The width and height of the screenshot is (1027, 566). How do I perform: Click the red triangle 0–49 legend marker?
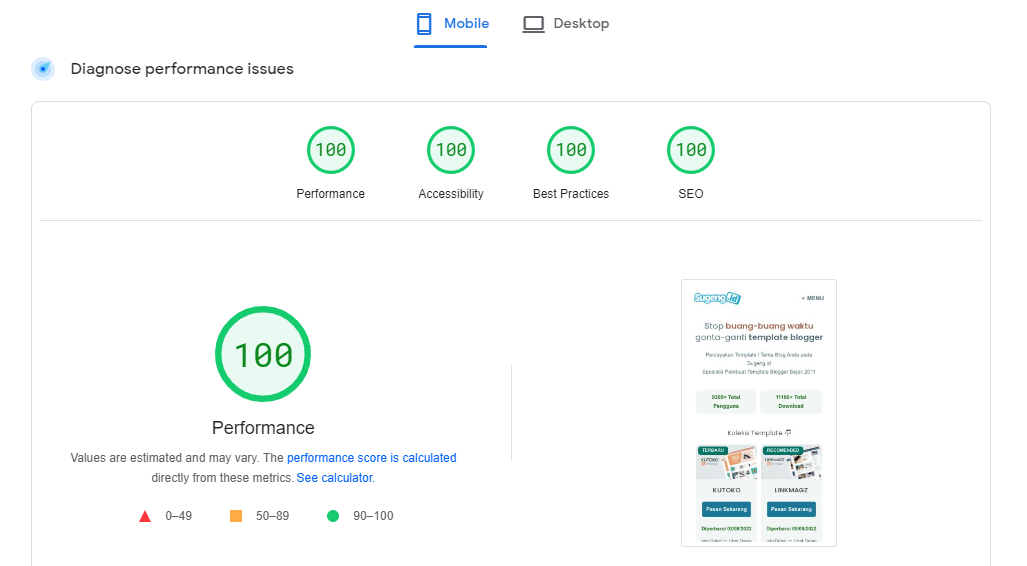point(145,516)
